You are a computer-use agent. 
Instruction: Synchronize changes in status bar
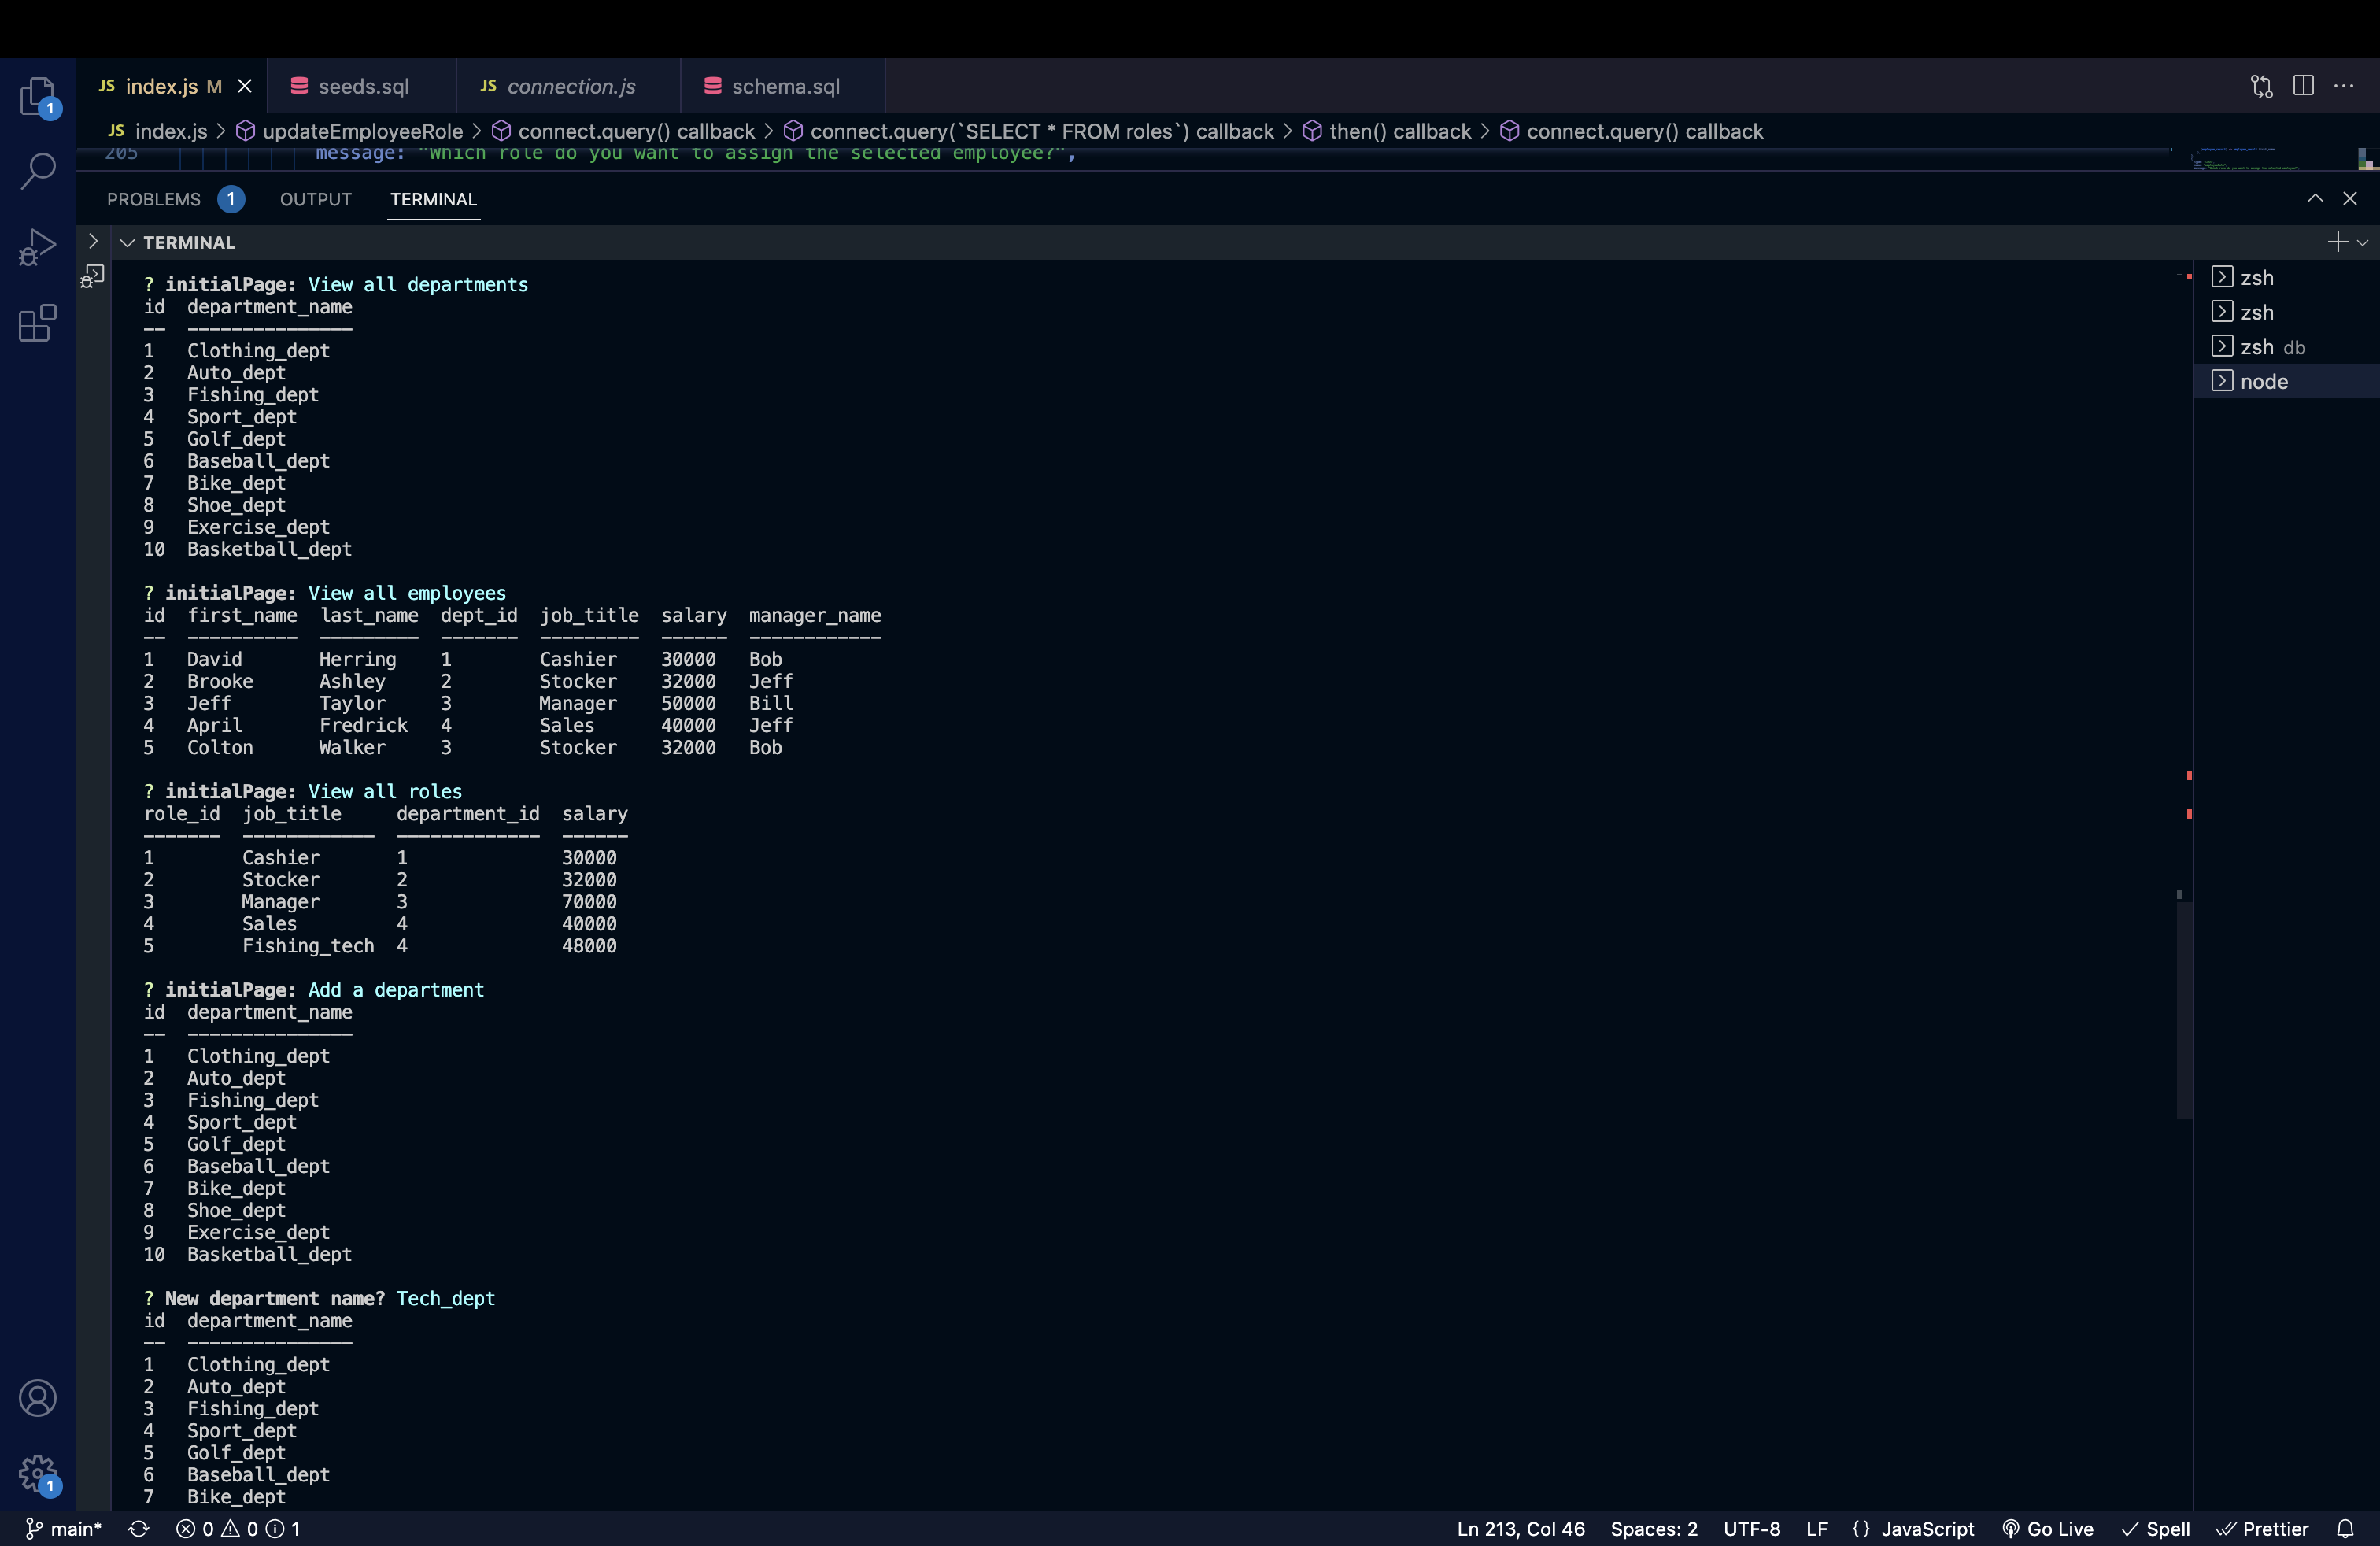(x=139, y=1528)
